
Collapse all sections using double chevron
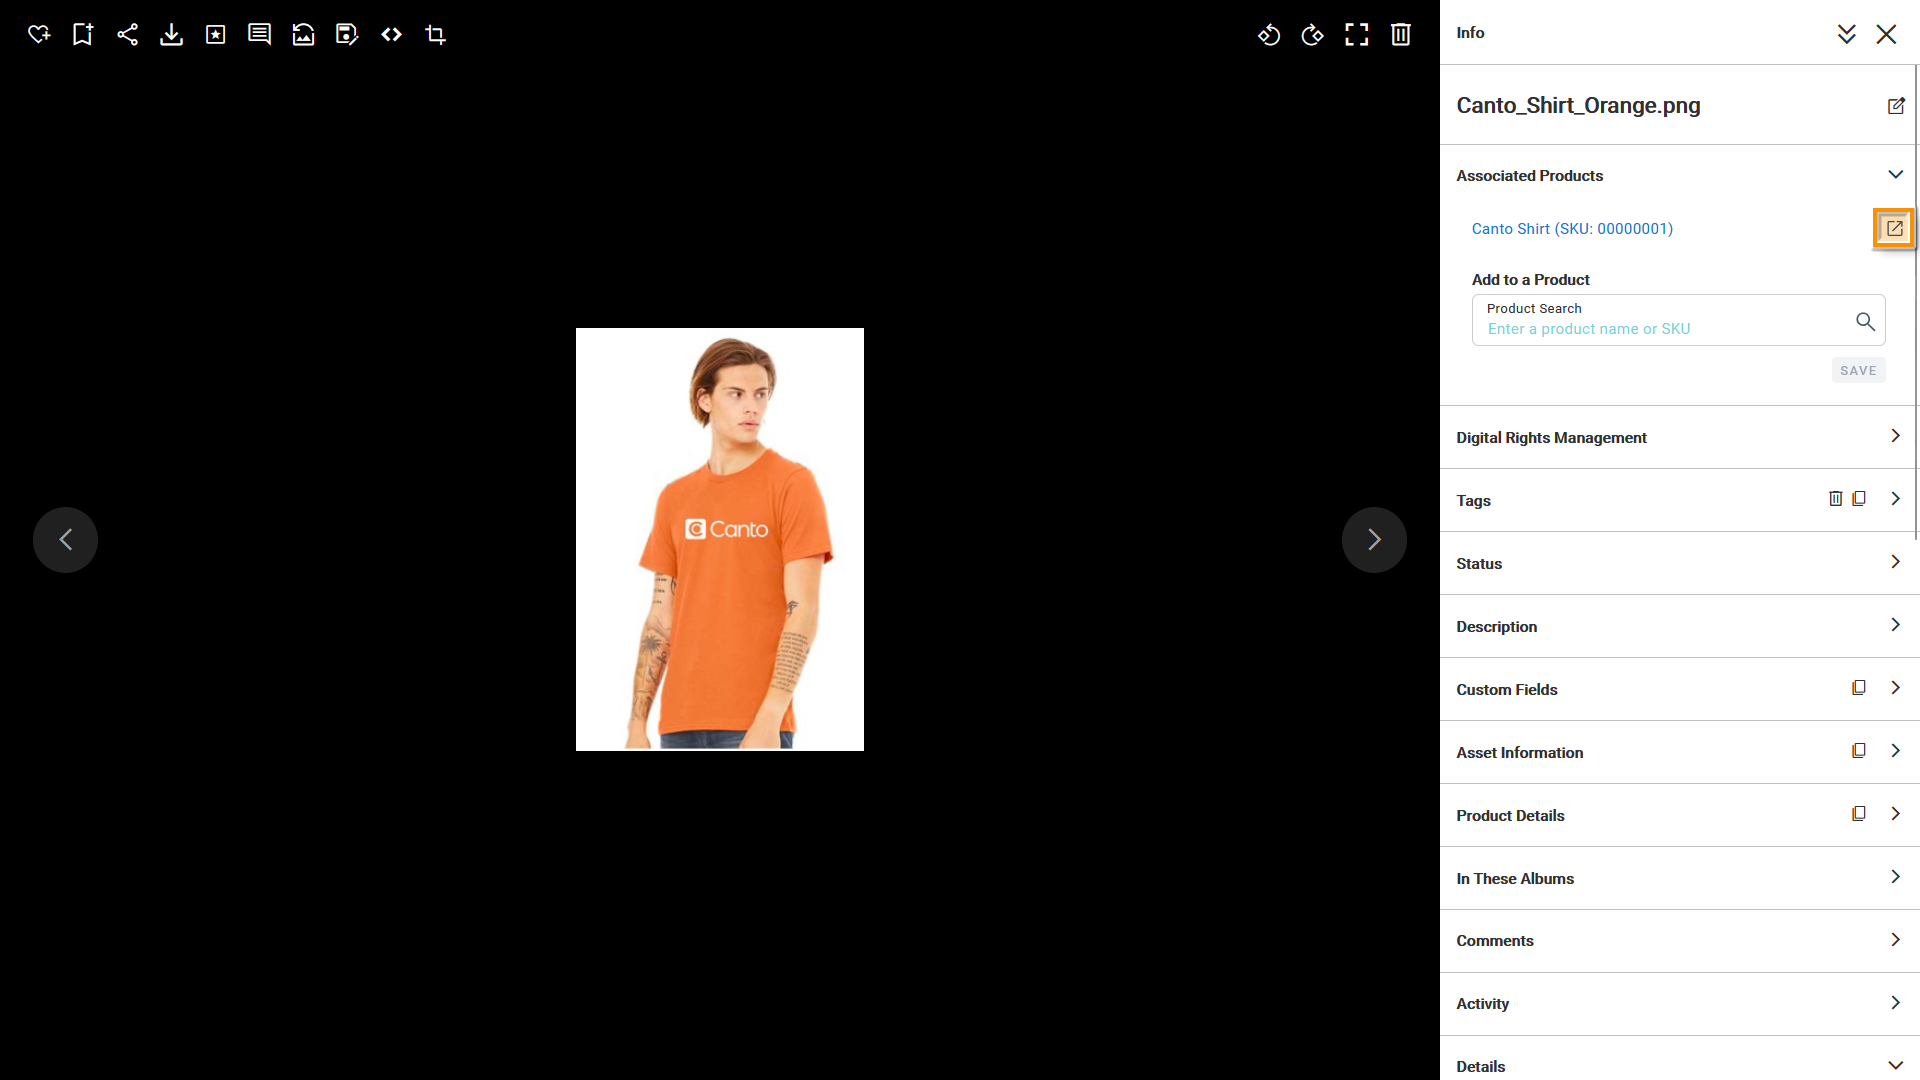1846,34
